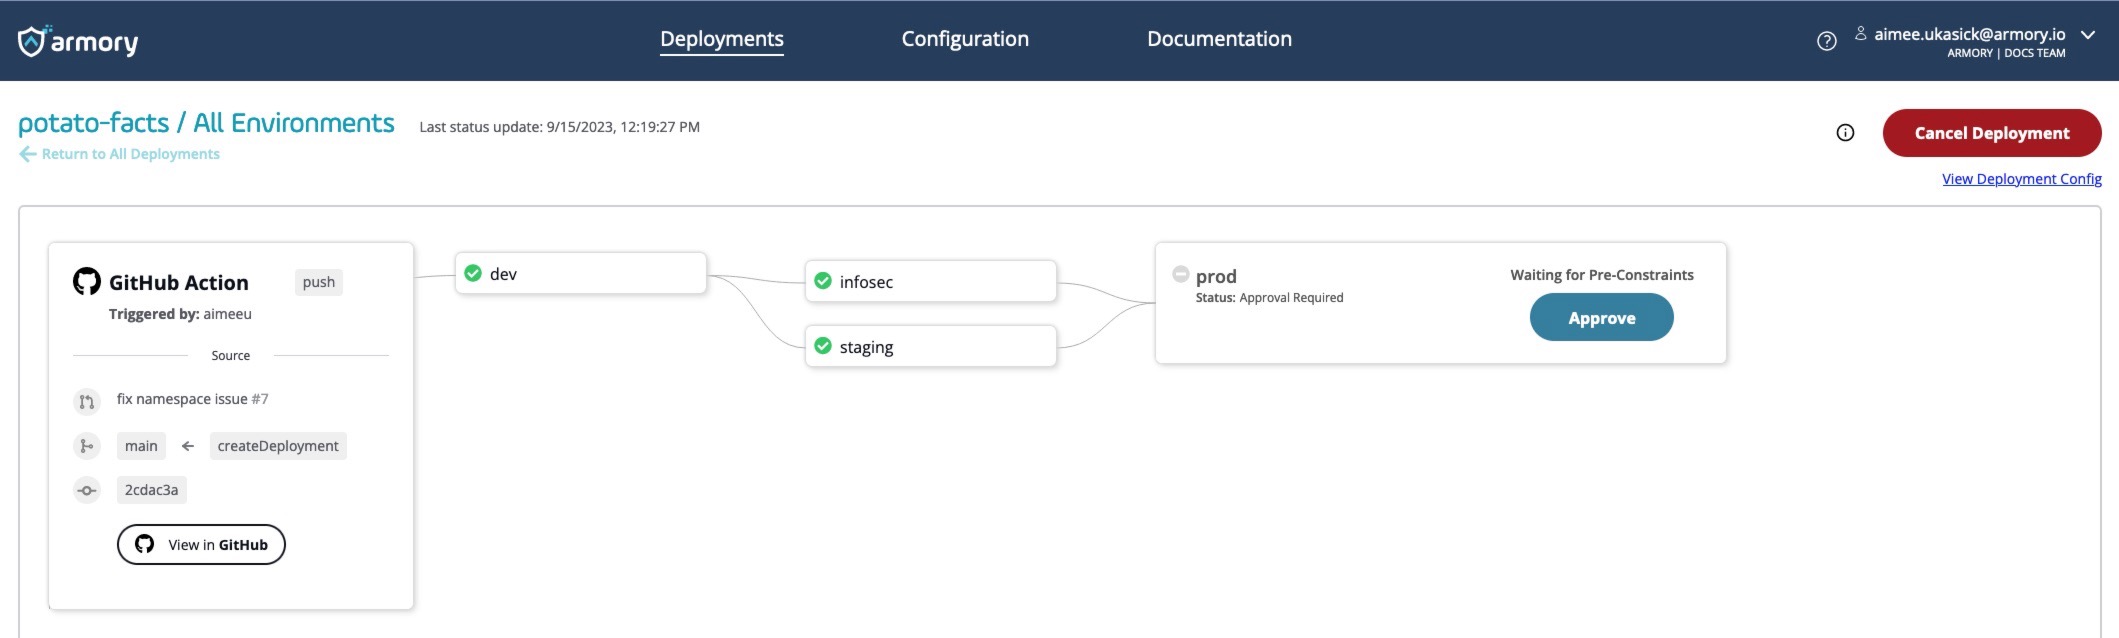Select the dev environment node

pyautogui.click(x=581, y=273)
